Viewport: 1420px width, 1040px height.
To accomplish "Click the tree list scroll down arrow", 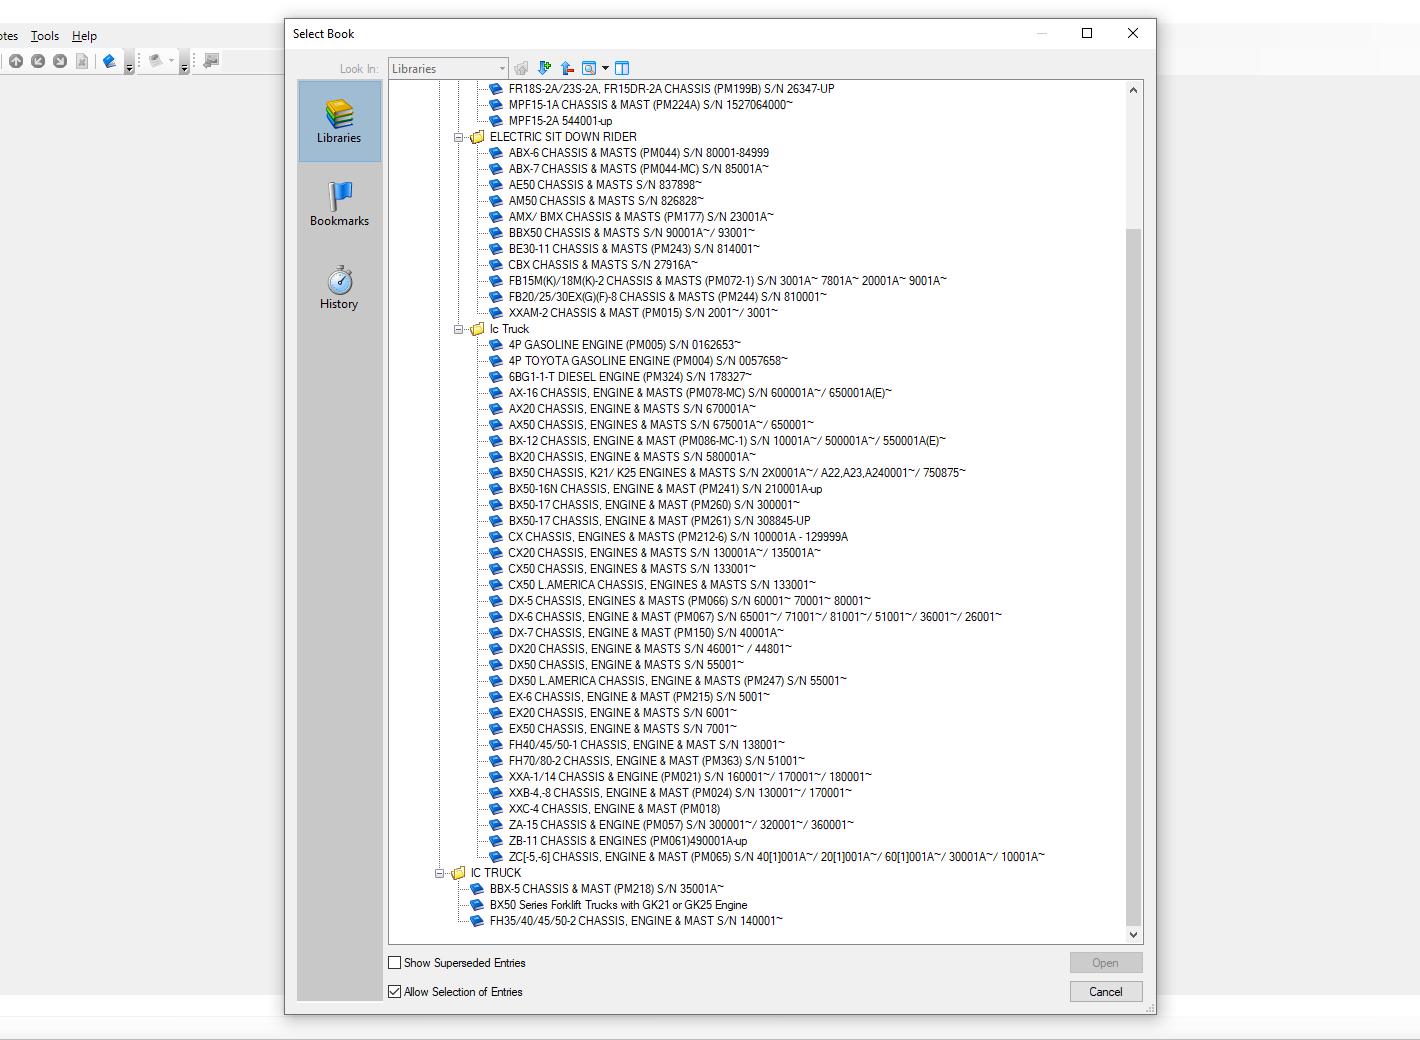I will 1133,935.
